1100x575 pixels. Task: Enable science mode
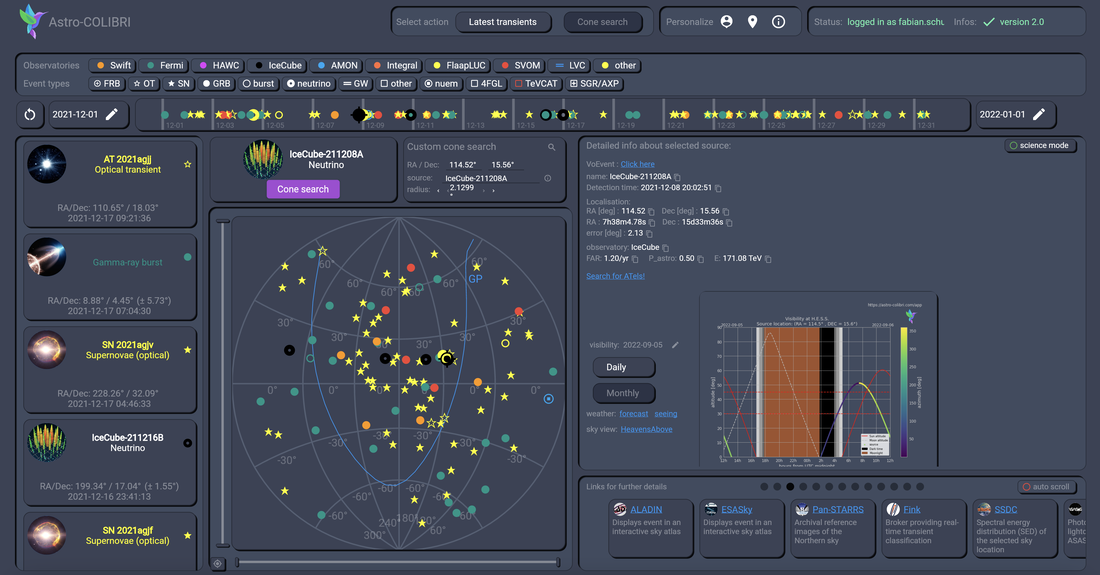(x=1039, y=145)
